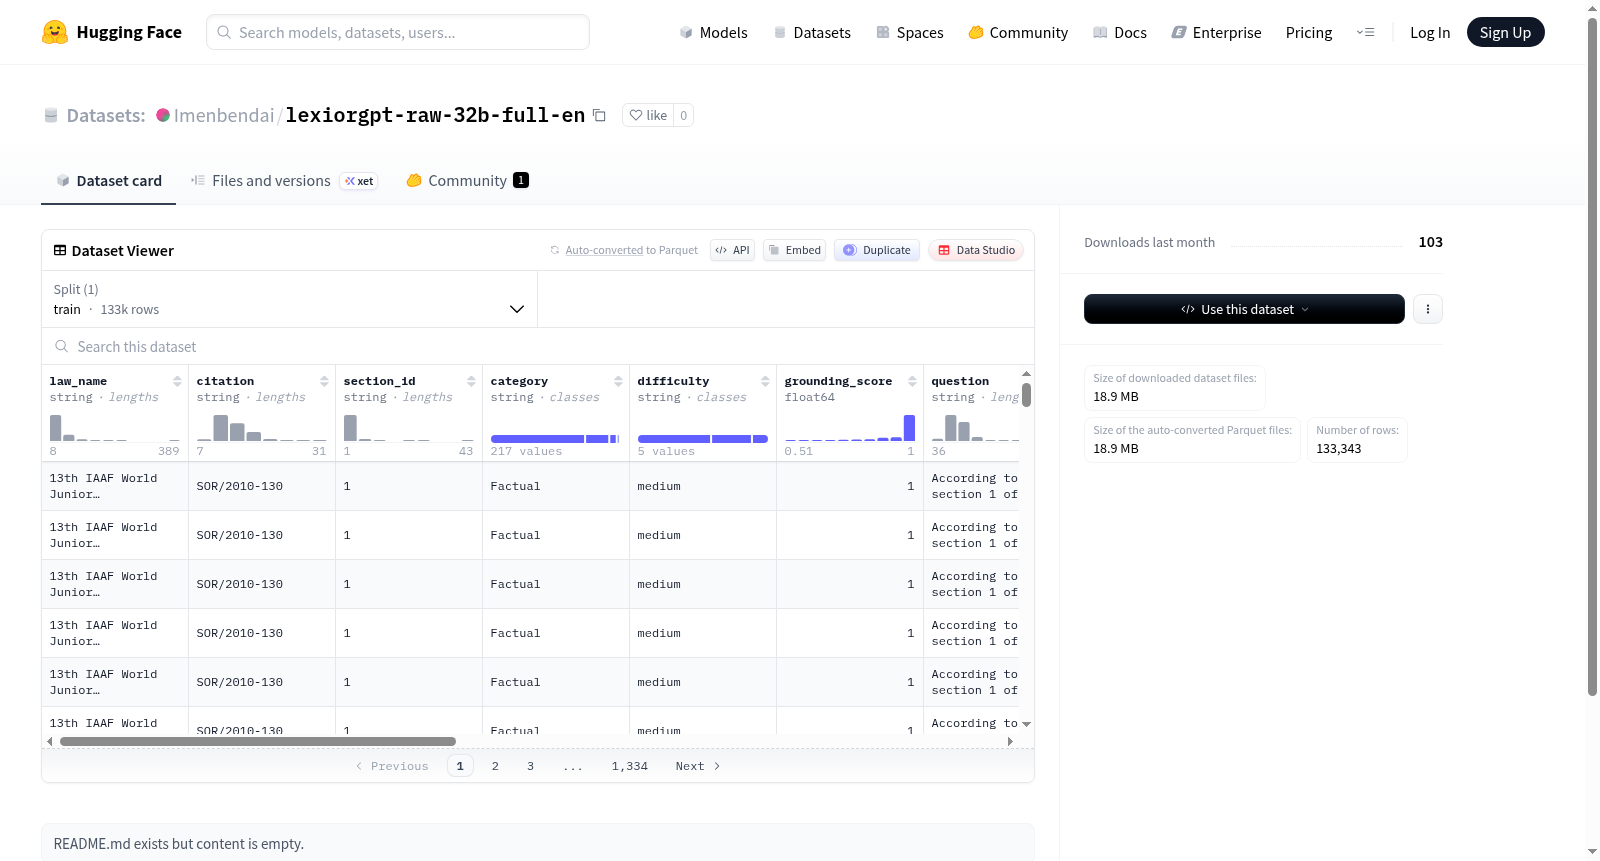
Task: Click the Dataset Viewer heading icon
Action: coord(60,250)
